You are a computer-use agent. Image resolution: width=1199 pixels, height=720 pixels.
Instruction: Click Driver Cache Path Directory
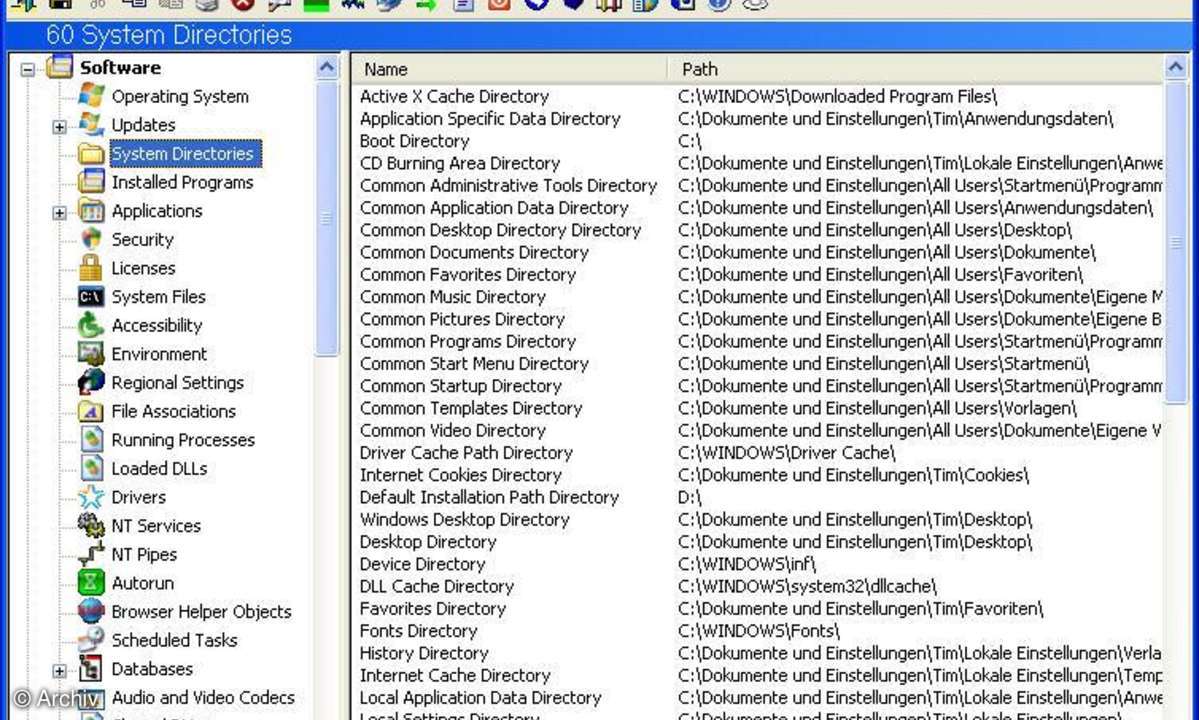(x=466, y=452)
